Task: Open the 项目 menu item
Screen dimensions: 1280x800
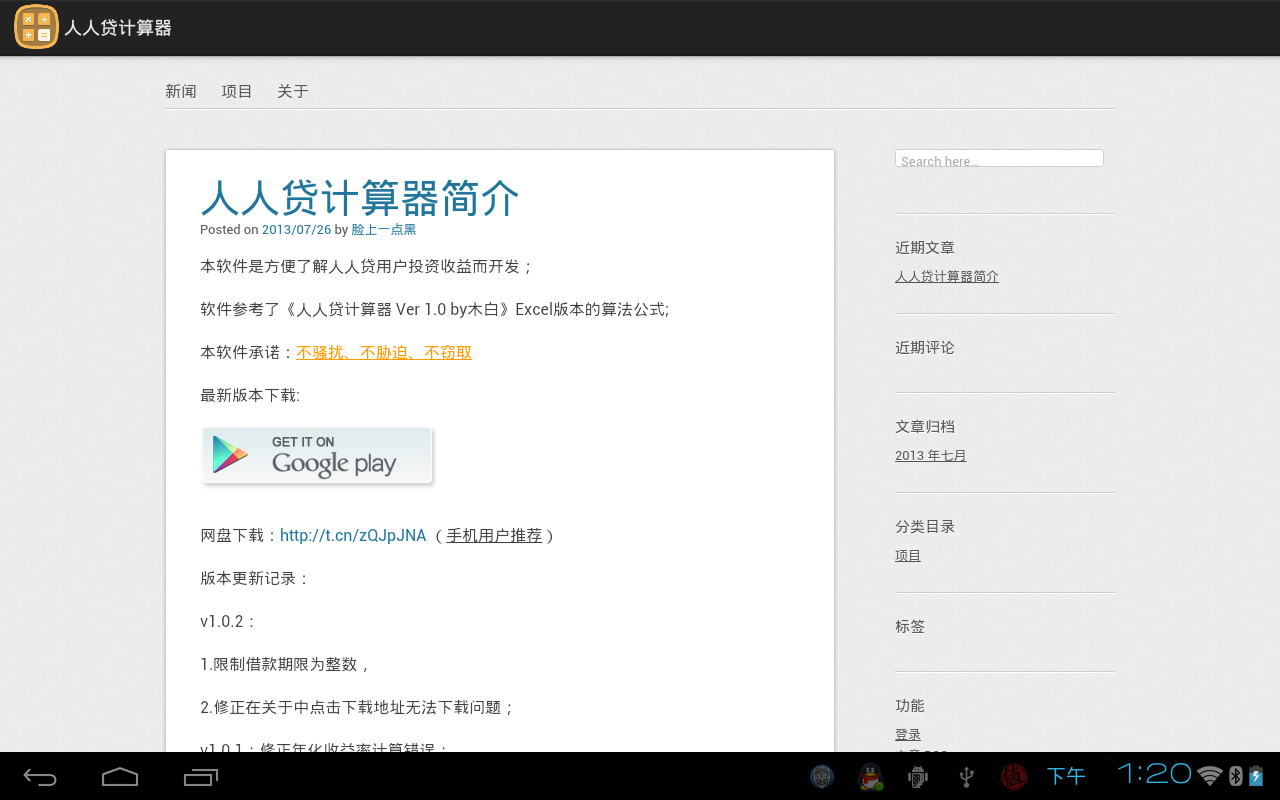Action: [x=237, y=91]
